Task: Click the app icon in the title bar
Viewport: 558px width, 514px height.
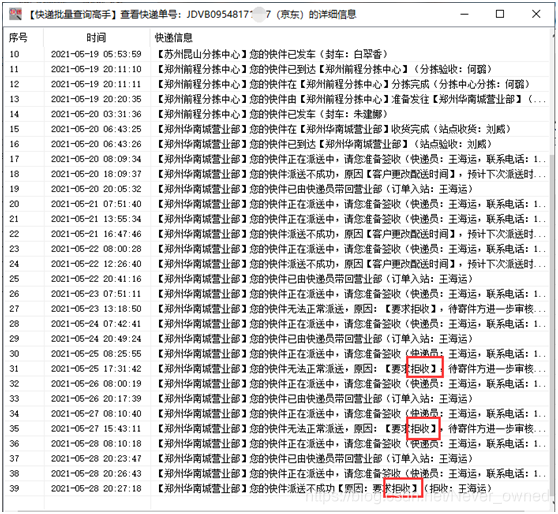Action: click(x=15, y=14)
